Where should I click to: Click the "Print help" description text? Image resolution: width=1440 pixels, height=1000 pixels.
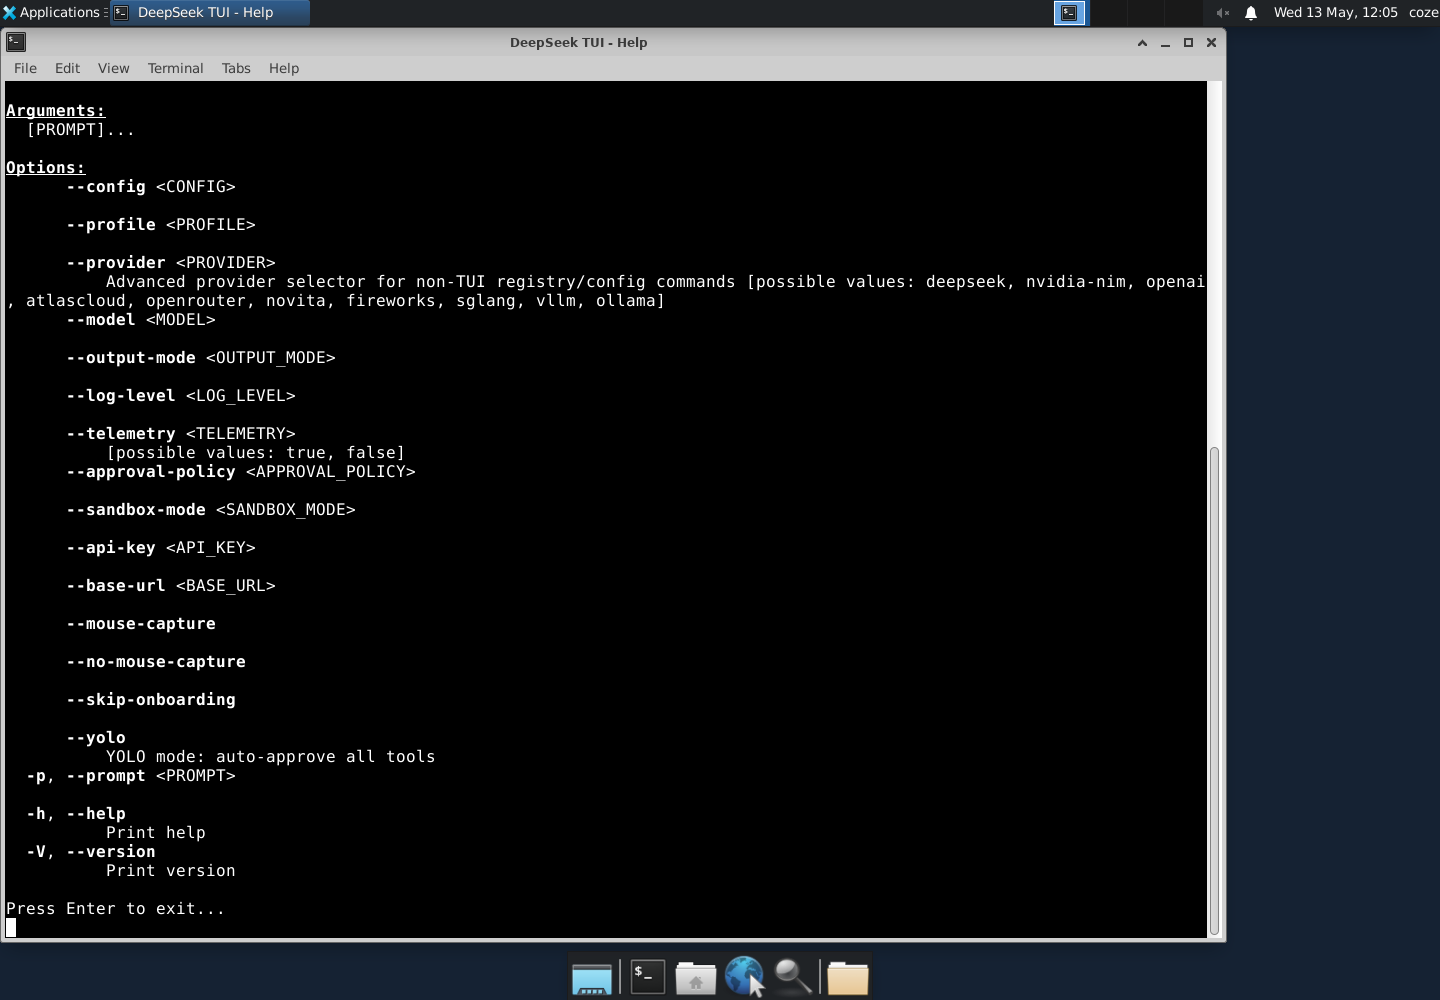[156, 833]
